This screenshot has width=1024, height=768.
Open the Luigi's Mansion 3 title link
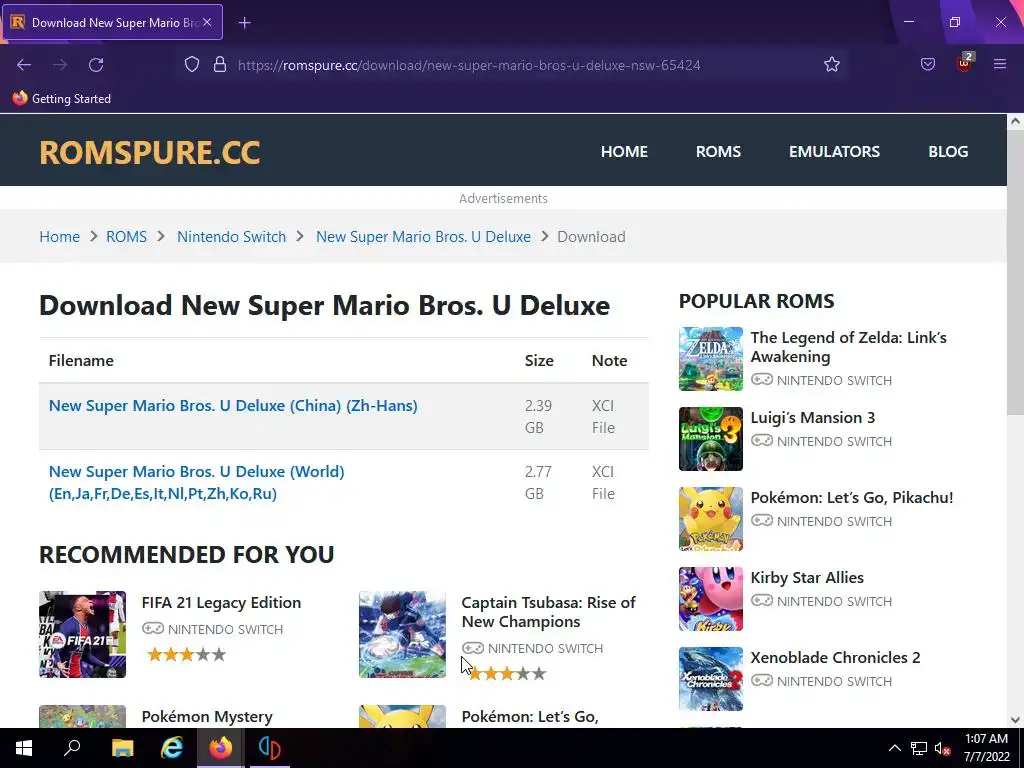(812, 418)
